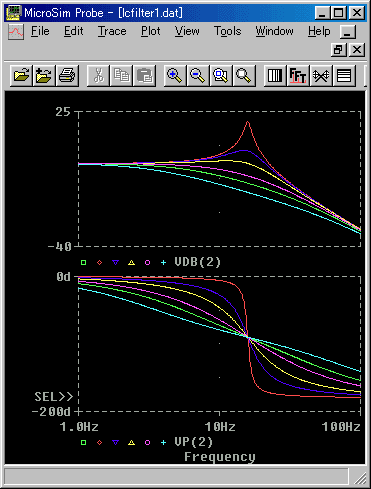Click the Log Y axis icon
The height and width of the screenshot is (489, 371).
[x=344, y=76]
